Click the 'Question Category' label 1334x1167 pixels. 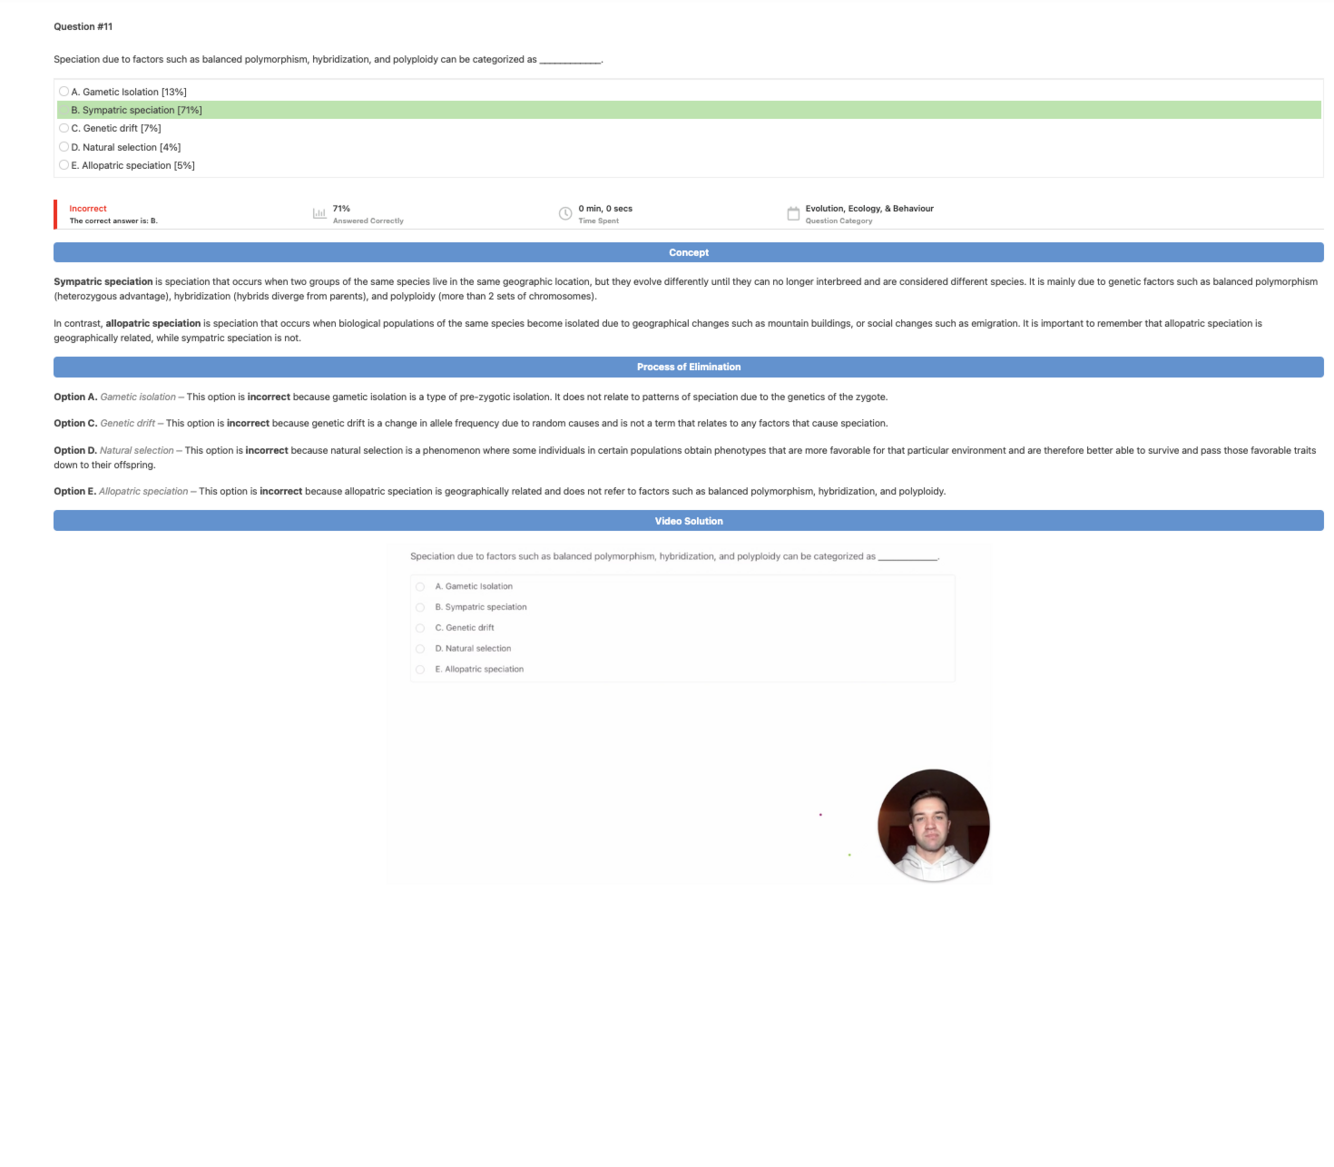point(839,221)
